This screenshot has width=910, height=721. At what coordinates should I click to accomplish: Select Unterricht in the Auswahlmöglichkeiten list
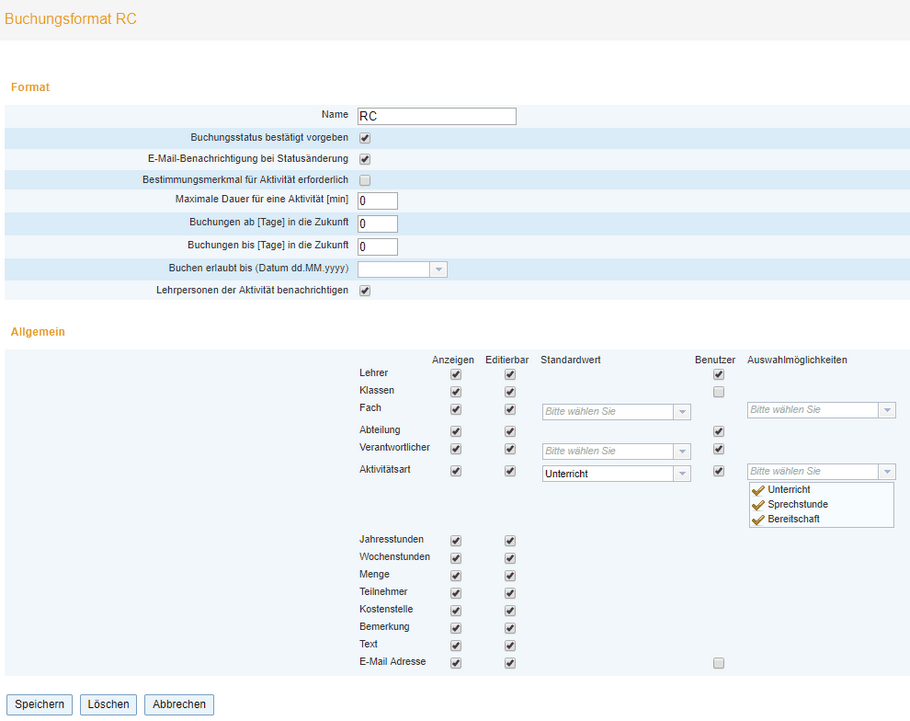click(789, 489)
